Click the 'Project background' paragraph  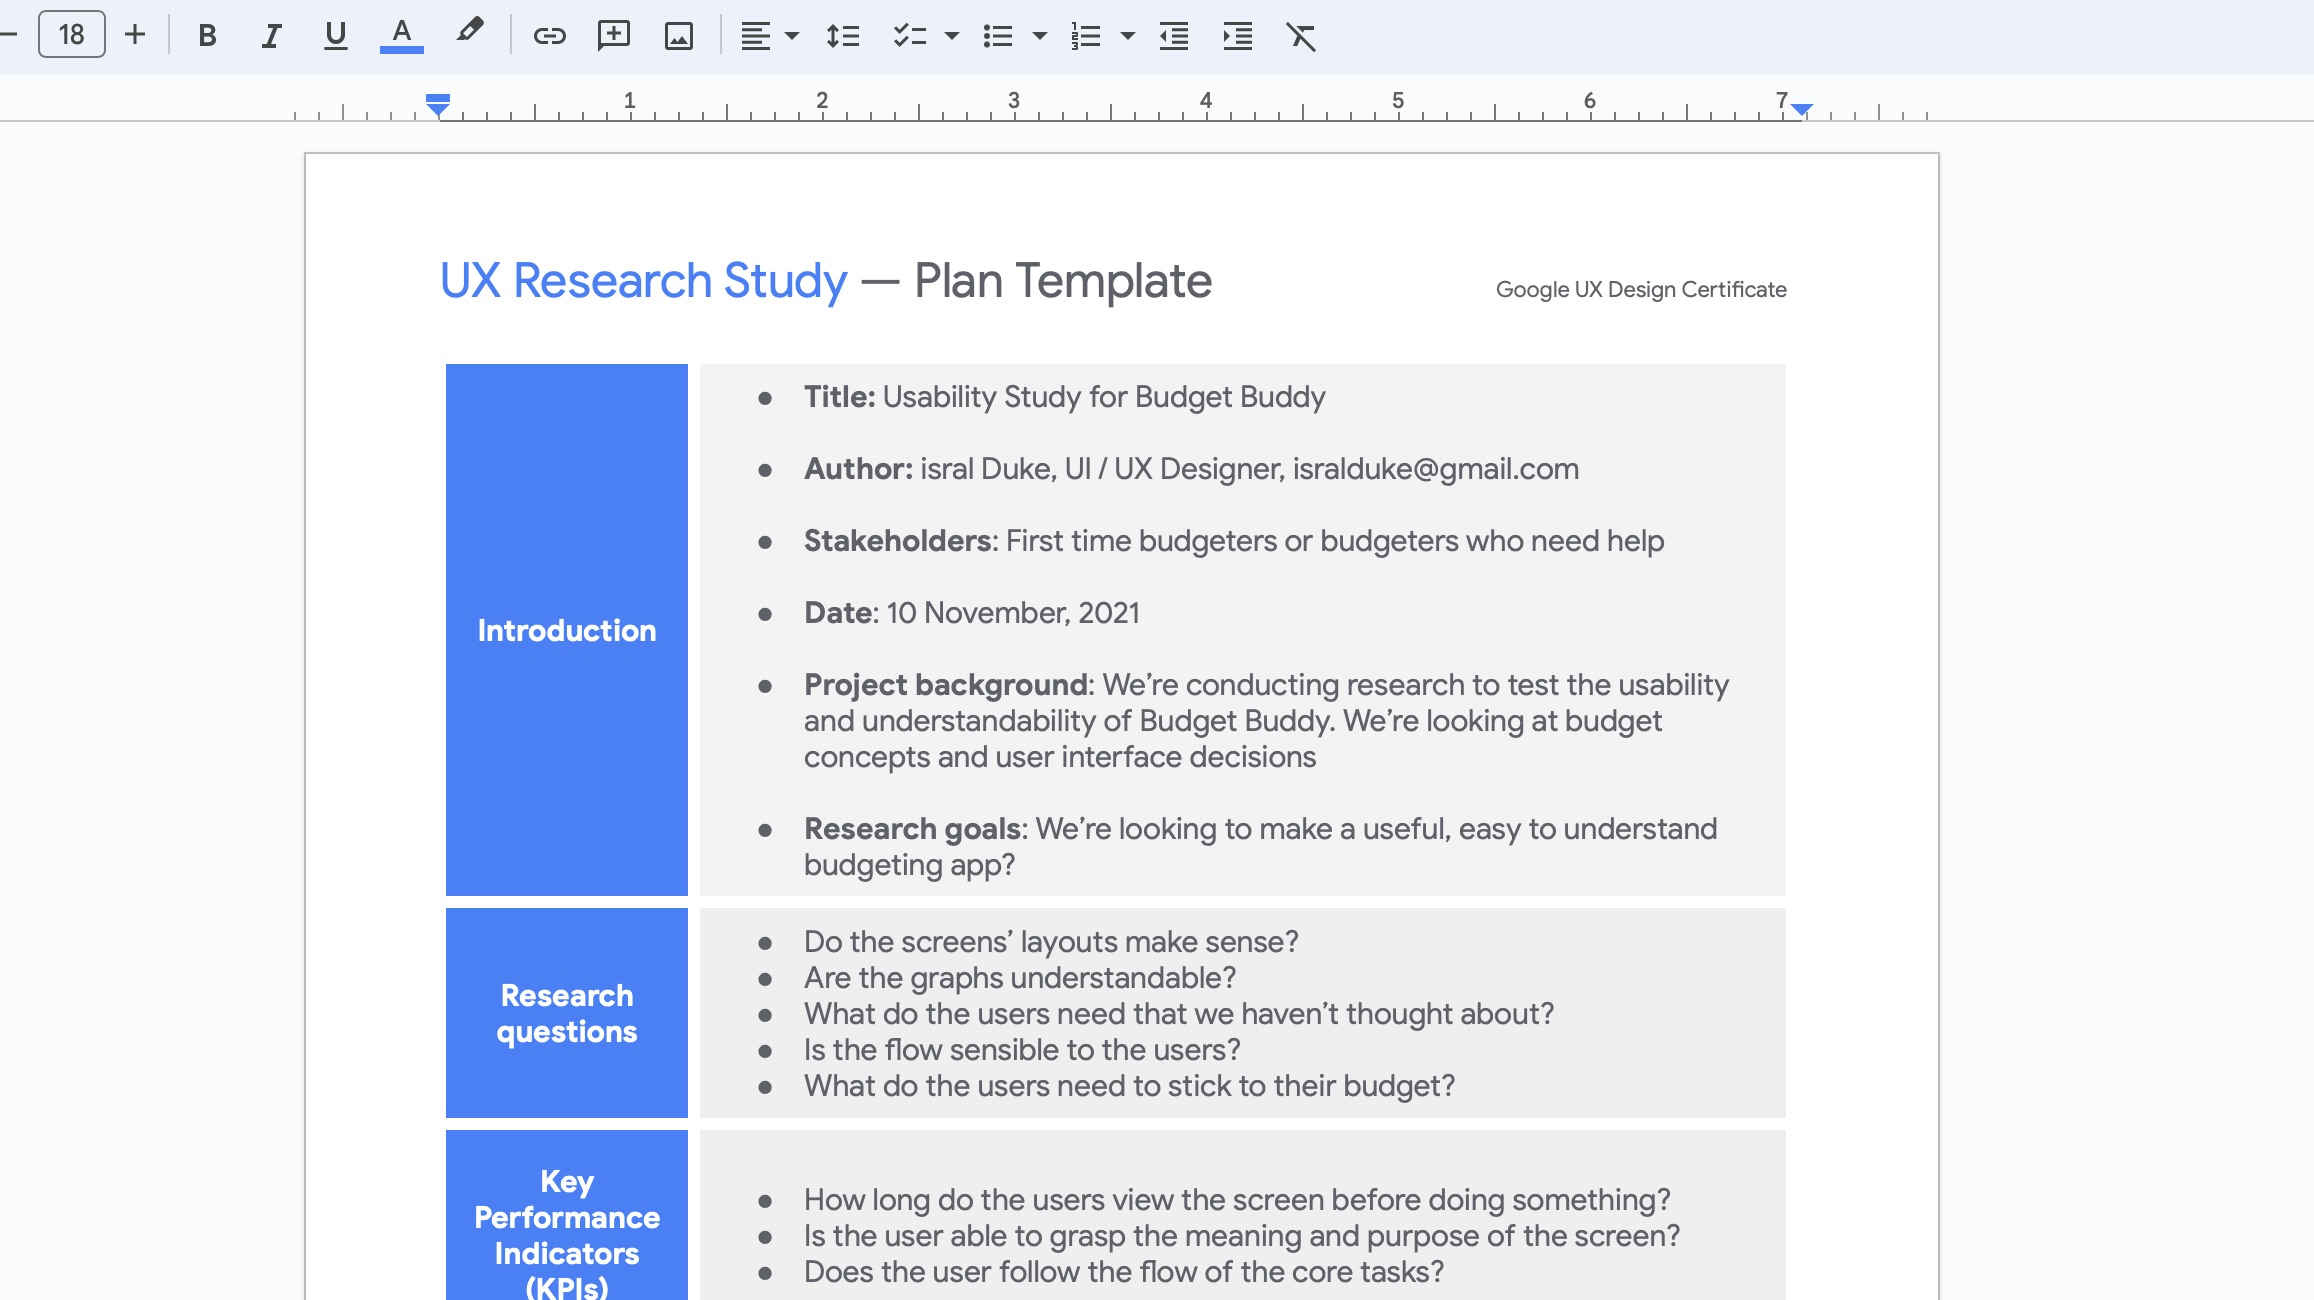pos(1266,721)
